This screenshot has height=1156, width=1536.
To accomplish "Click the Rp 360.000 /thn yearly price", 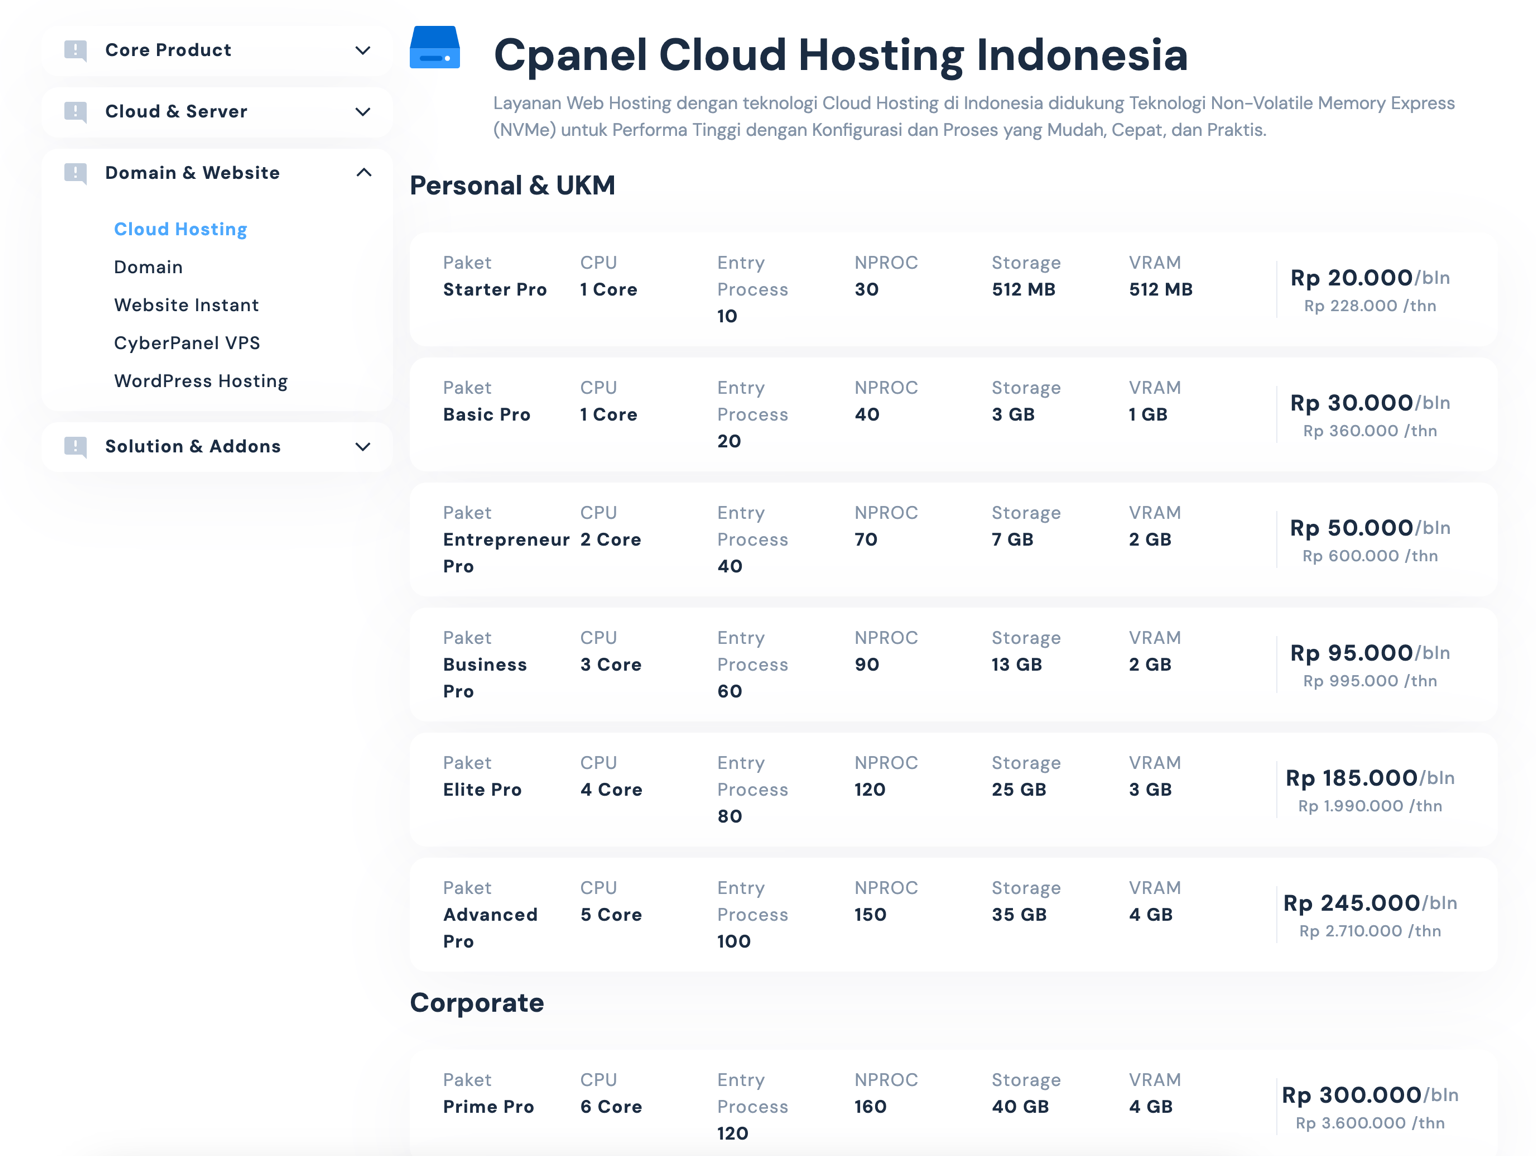I will point(1370,431).
